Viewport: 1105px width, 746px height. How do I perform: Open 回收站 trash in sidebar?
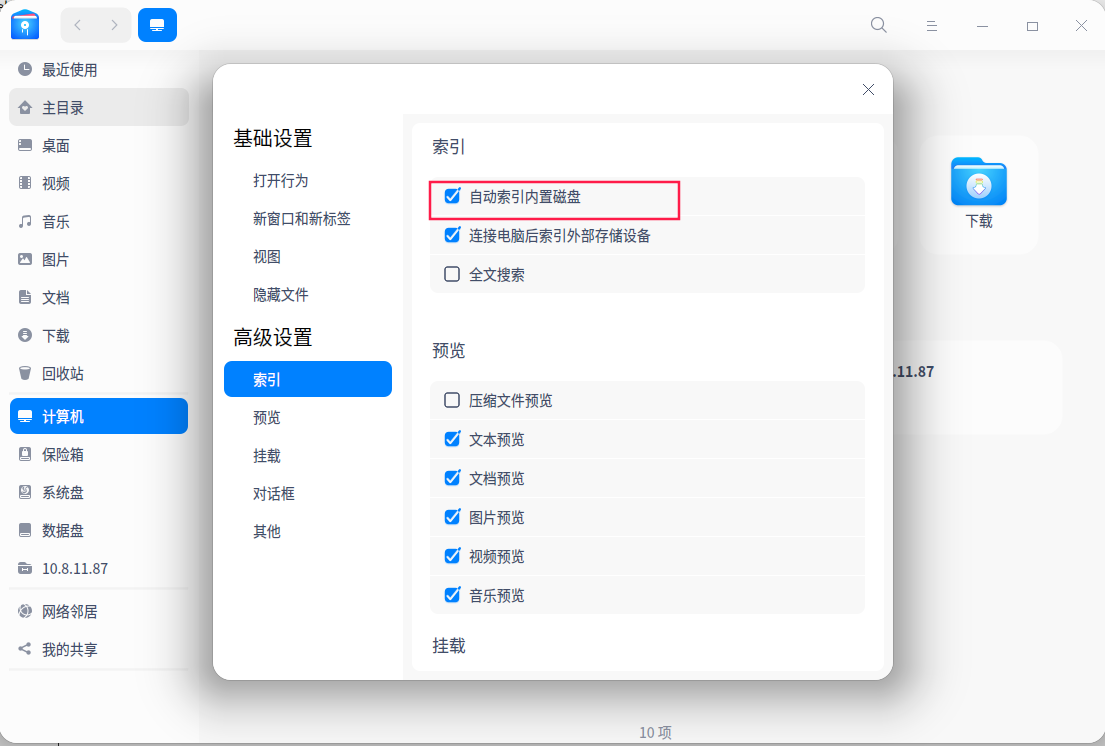click(x=62, y=374)
